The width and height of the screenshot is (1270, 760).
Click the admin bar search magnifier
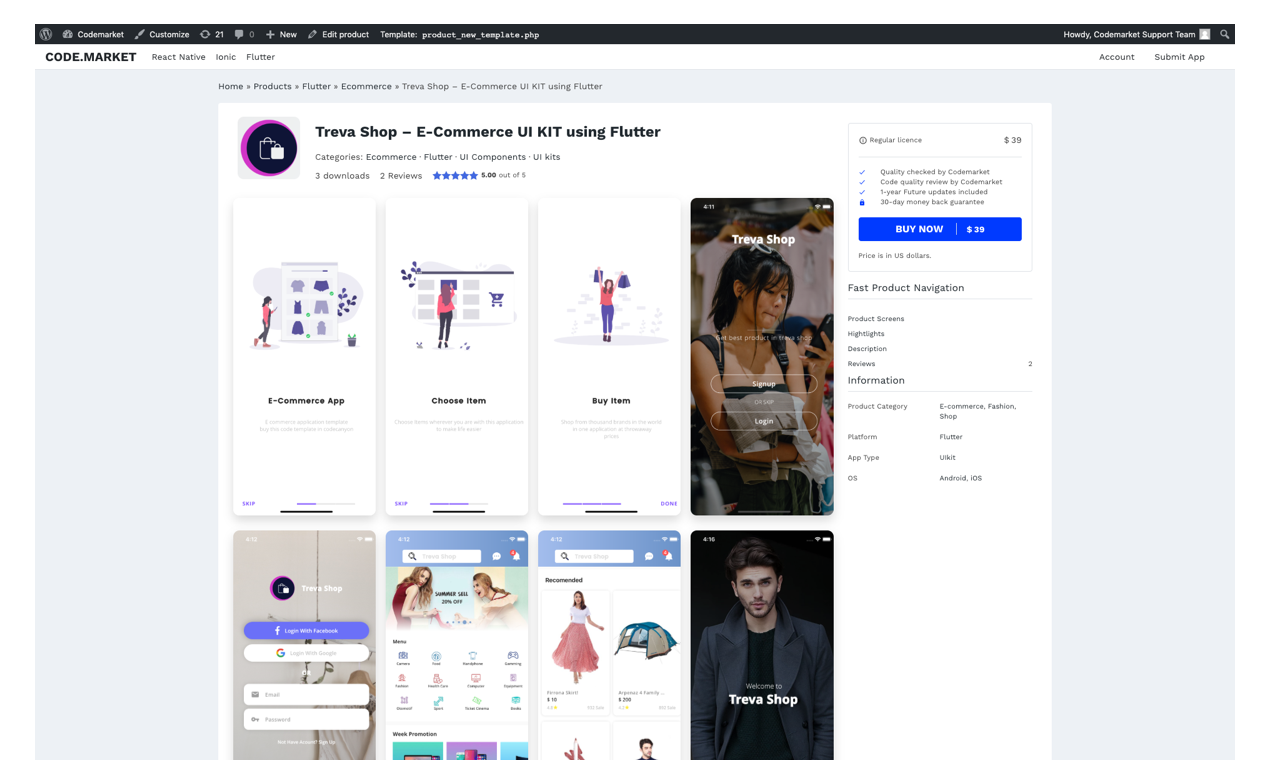1225,34
